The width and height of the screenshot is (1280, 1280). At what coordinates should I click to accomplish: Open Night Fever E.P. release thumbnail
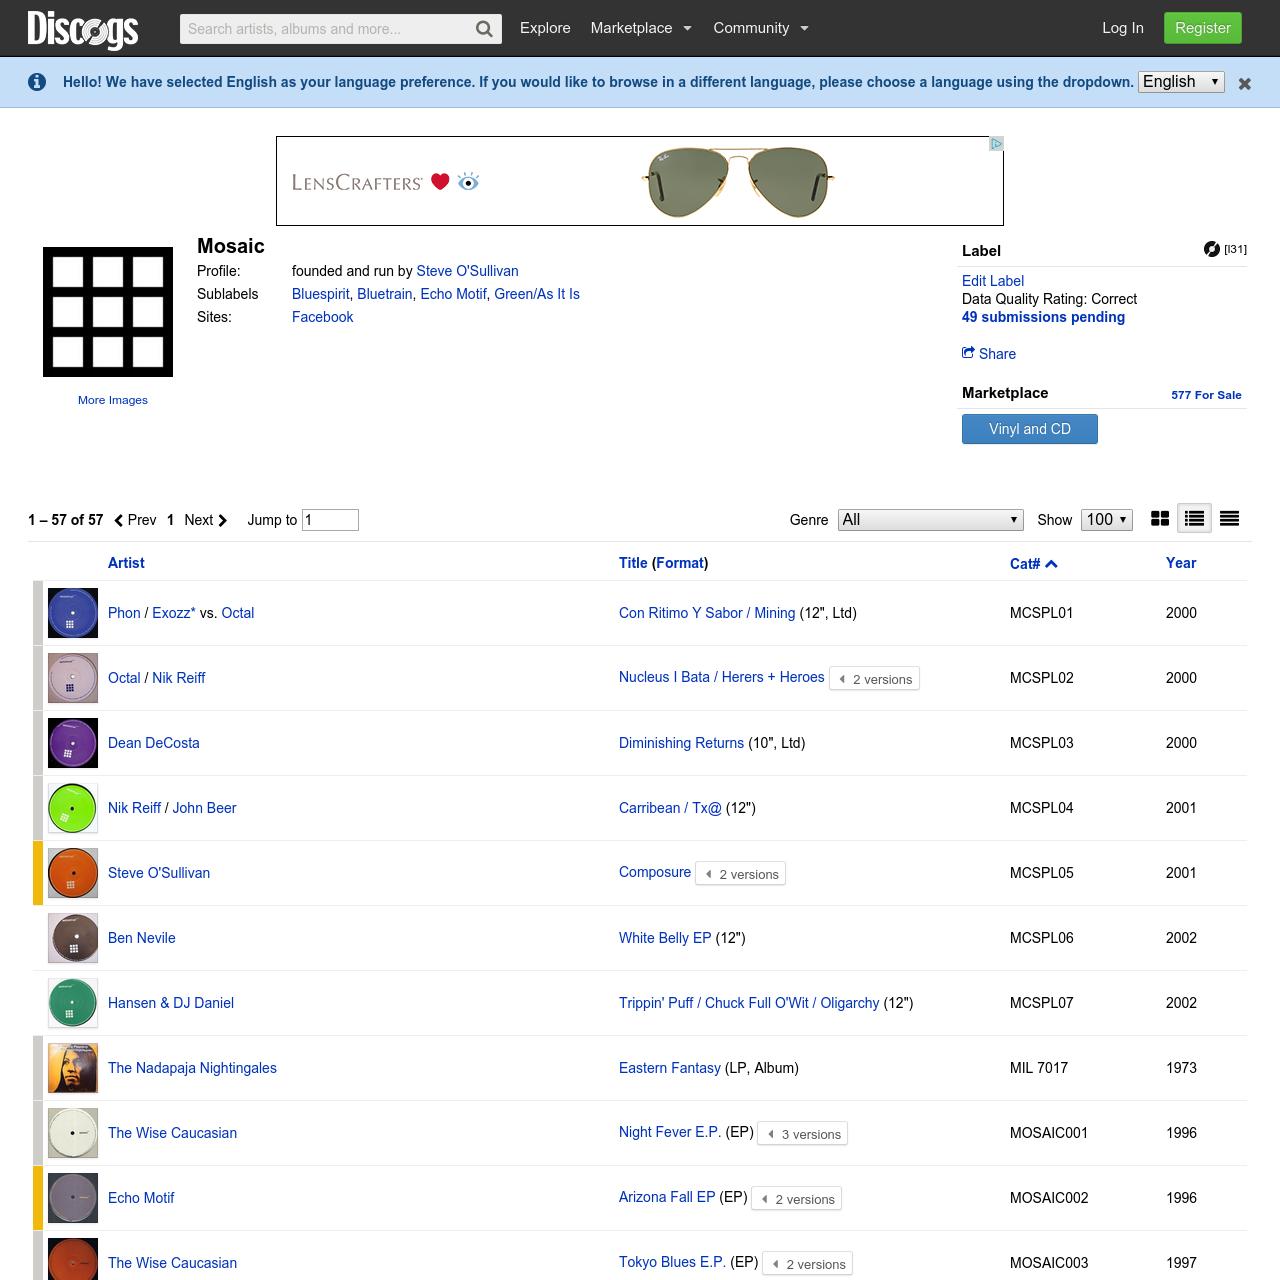tap(73, 1133)
